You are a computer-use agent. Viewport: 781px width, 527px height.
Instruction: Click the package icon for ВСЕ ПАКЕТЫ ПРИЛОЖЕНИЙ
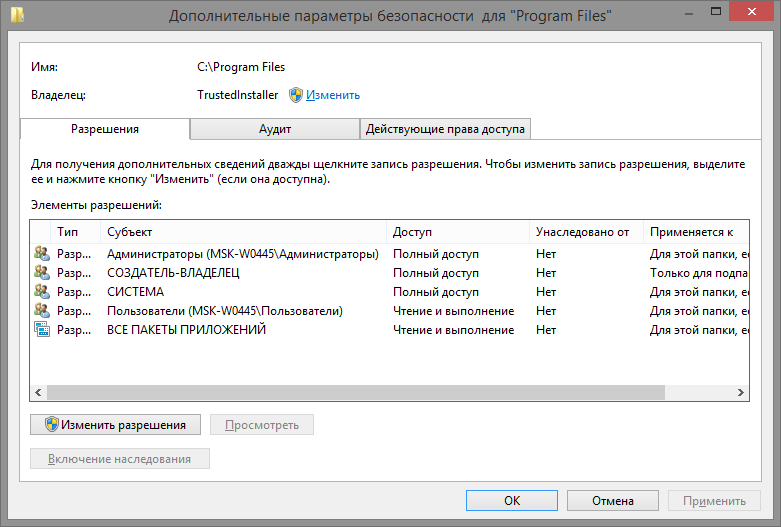coord(42,329)
